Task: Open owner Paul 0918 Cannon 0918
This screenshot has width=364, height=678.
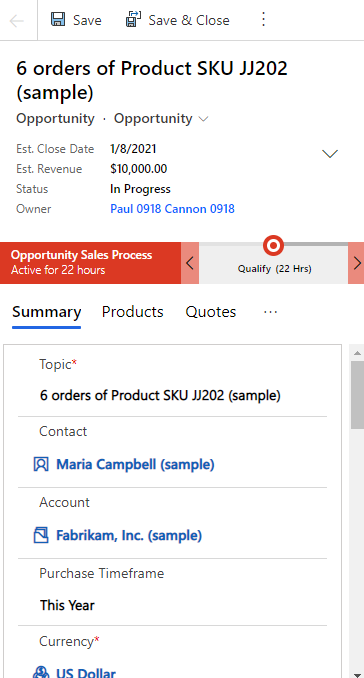Action: 172,209
